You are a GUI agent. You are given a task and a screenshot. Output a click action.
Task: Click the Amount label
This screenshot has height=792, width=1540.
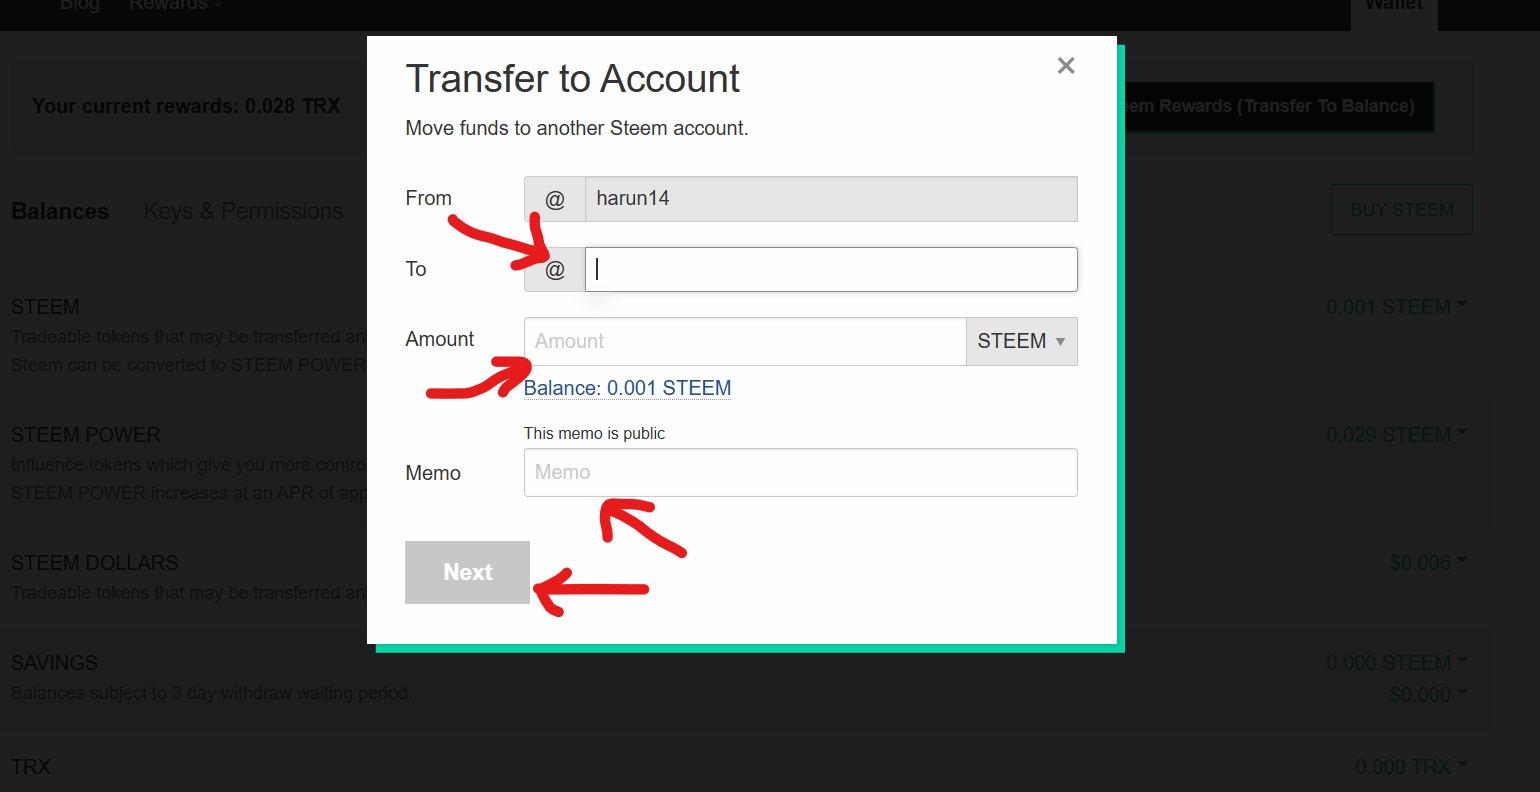(439, 339)
